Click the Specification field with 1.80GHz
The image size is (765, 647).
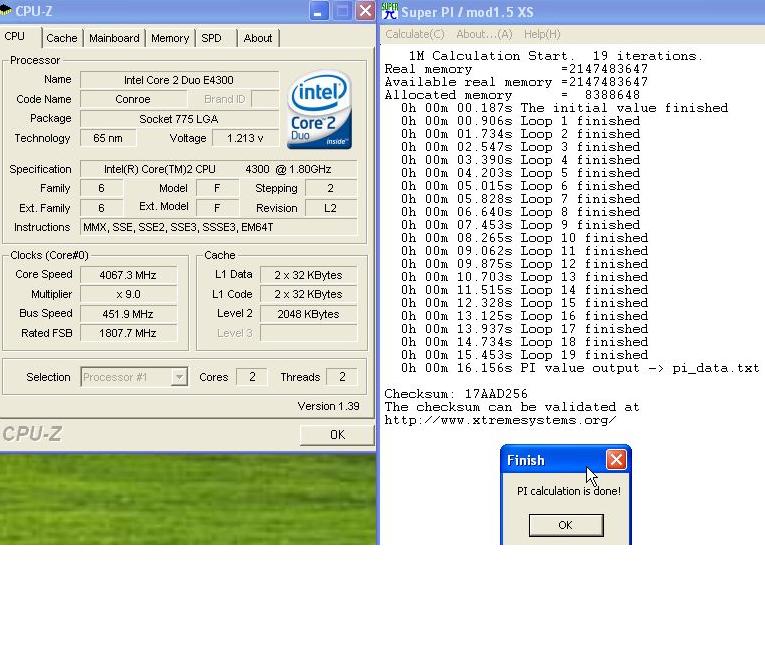(218, 169)
